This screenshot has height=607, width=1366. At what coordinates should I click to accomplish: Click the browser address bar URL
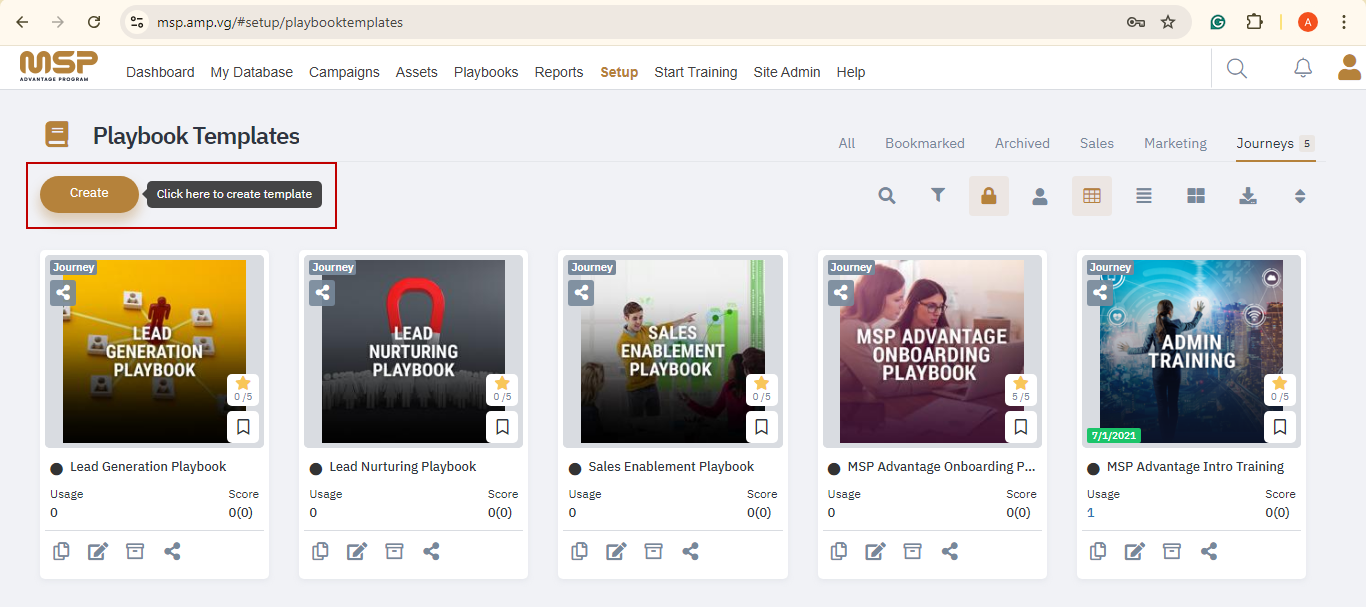coord(280,22)
